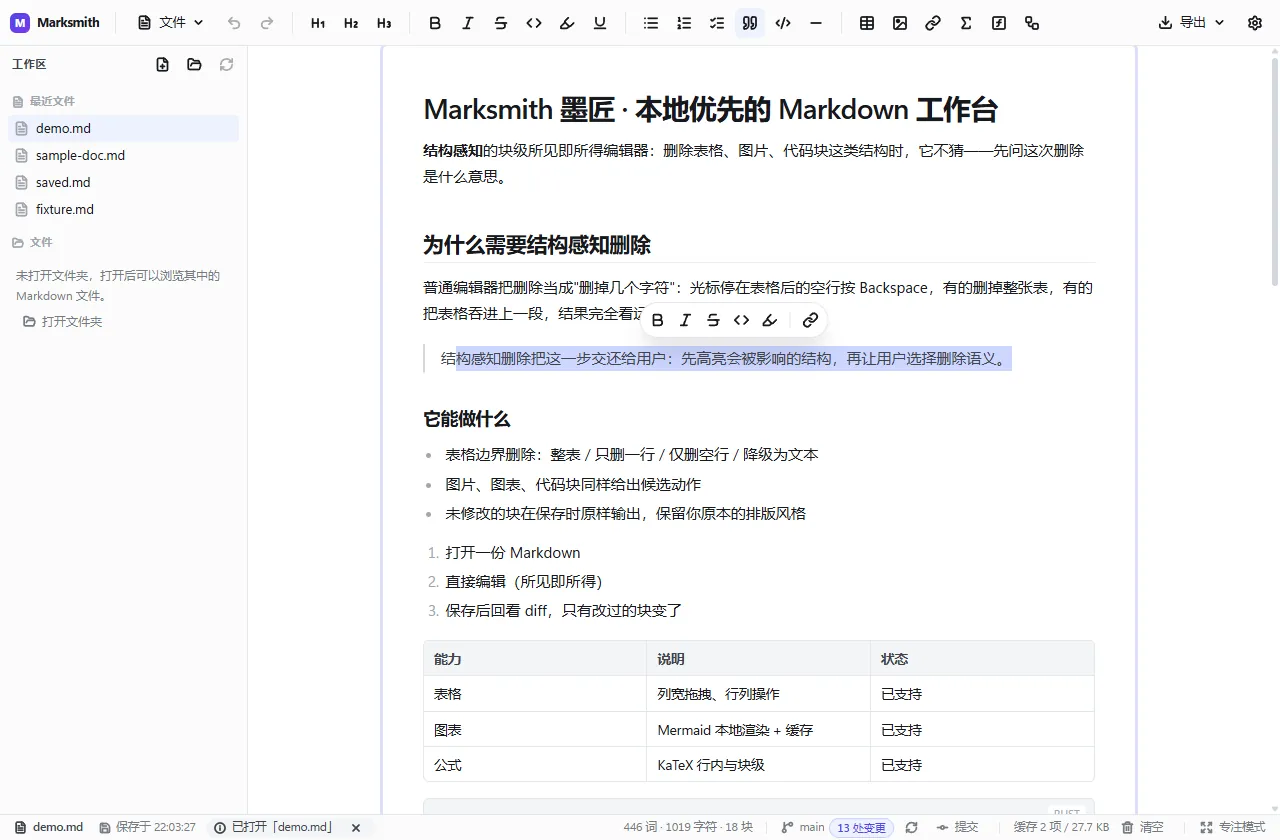Add link from the floating selection toolbar
This screenshot has width=1280, height=840.
click(x=811, y=320)
